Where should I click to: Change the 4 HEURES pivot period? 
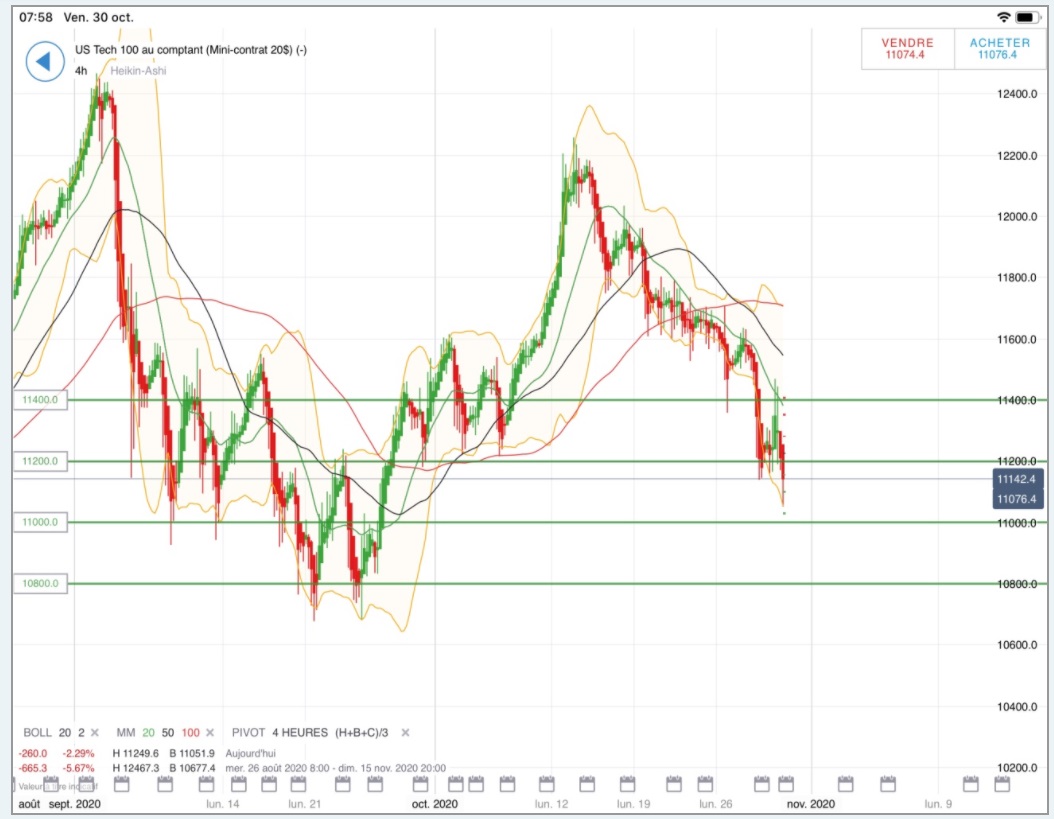(300, 733)
